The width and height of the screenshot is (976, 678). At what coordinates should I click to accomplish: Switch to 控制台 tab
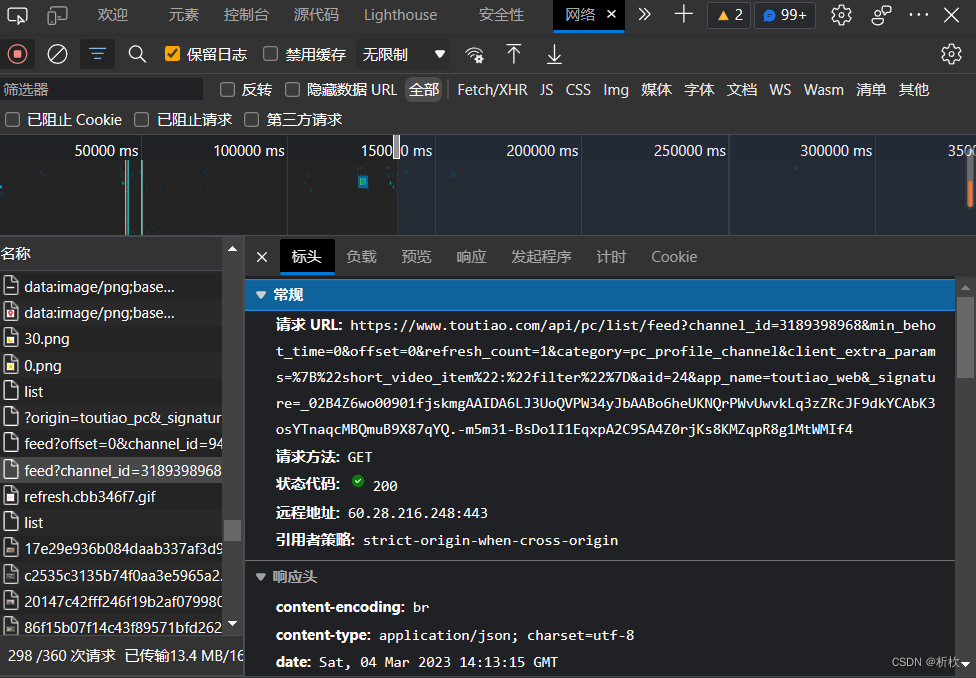(x=246, y=15)
